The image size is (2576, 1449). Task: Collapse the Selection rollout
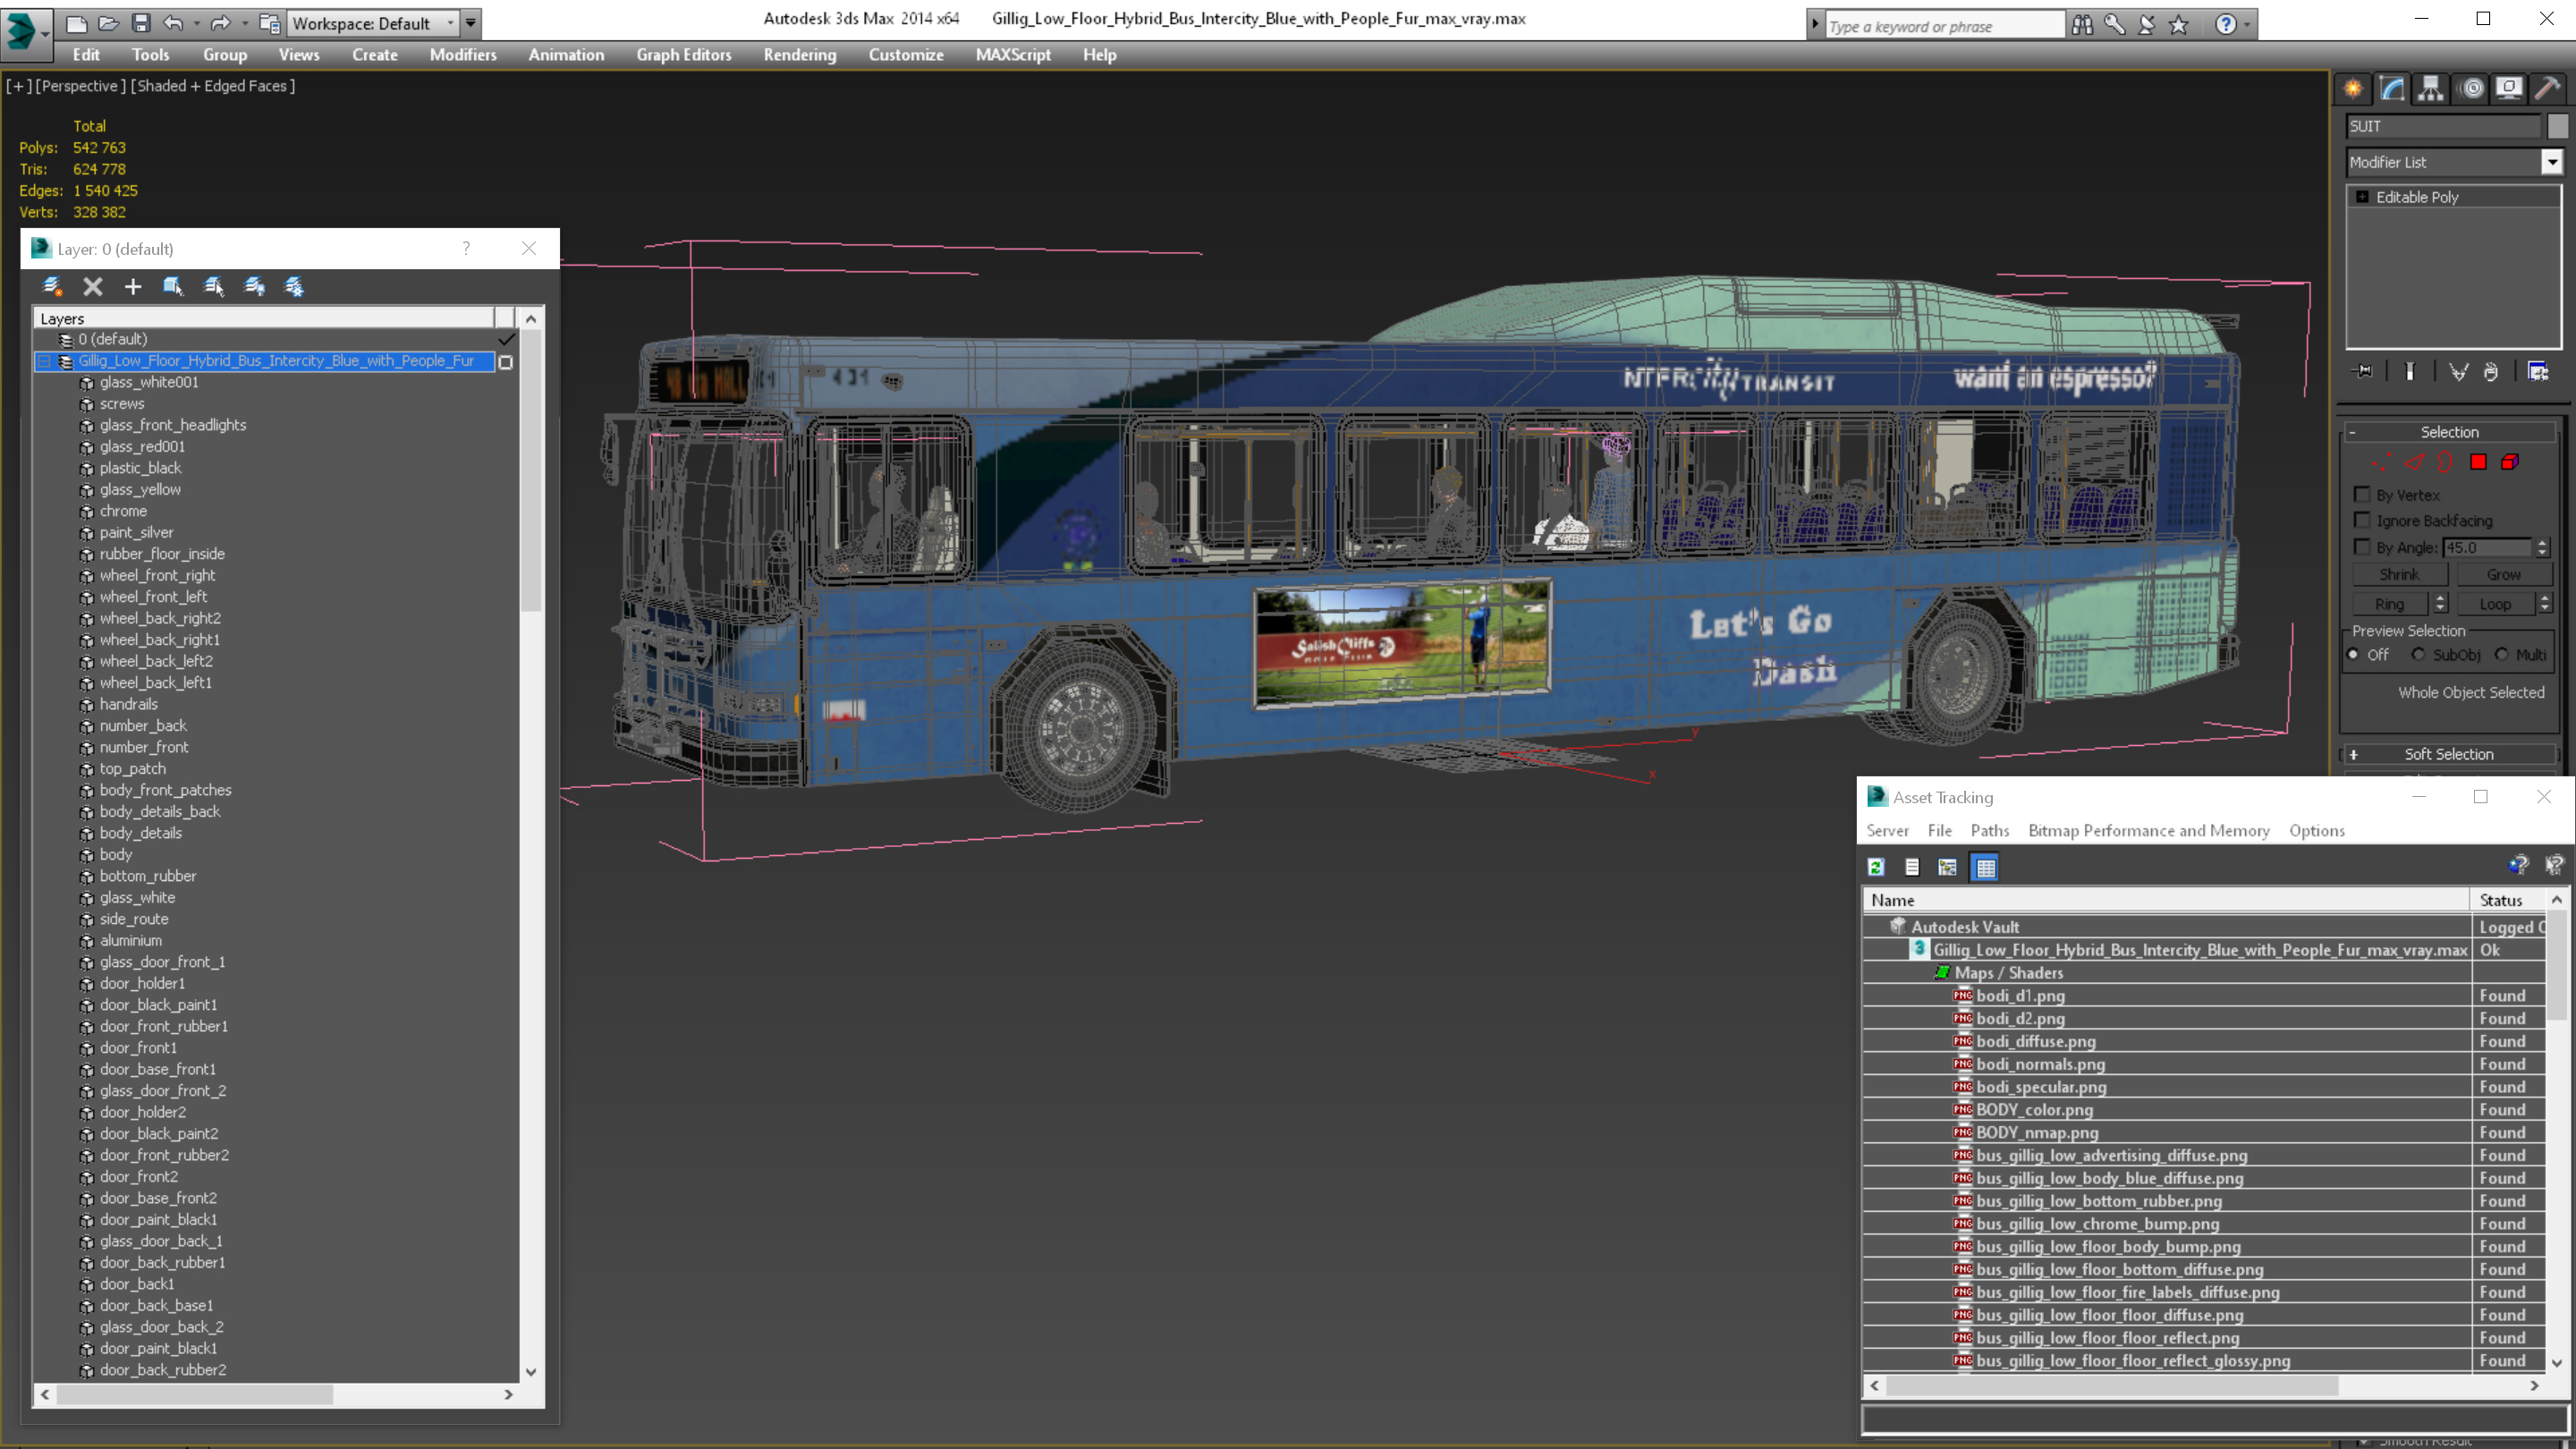tap(2449, 432)
